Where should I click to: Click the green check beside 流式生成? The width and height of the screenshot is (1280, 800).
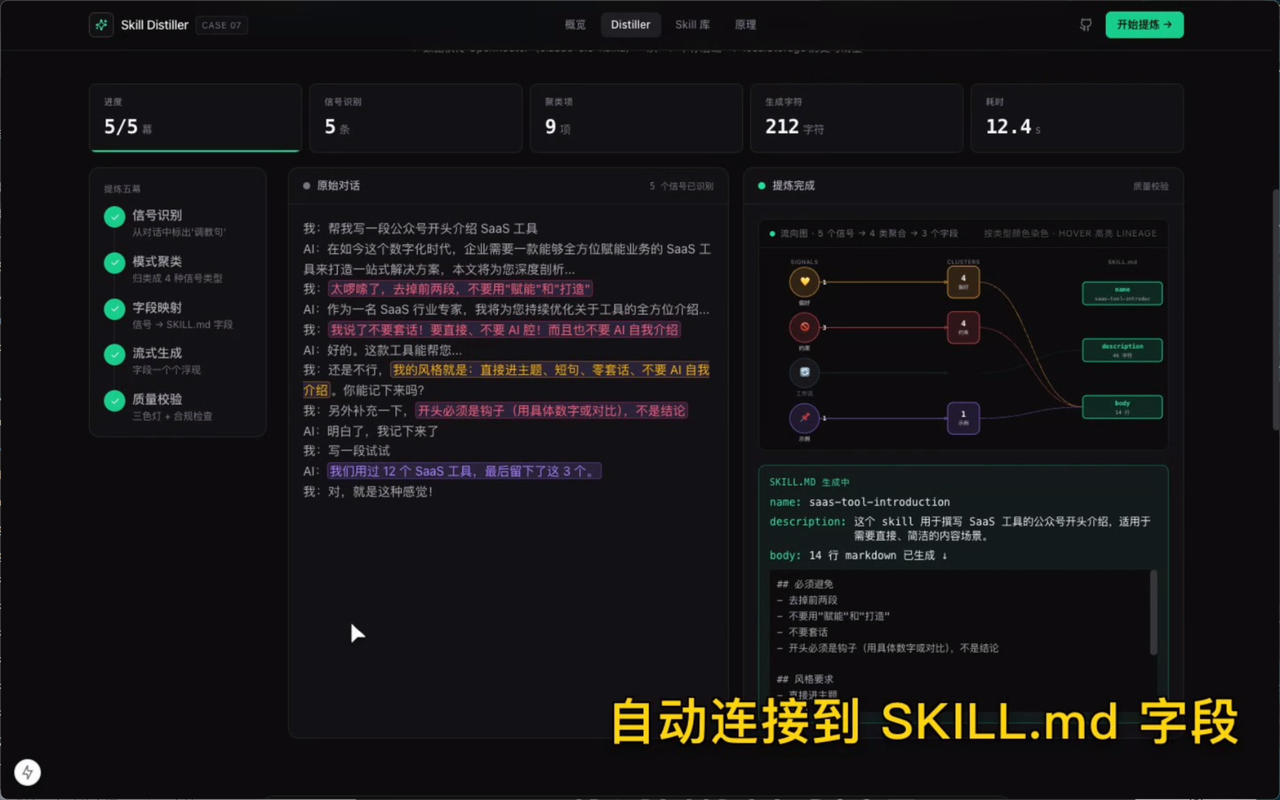point(114,355)
